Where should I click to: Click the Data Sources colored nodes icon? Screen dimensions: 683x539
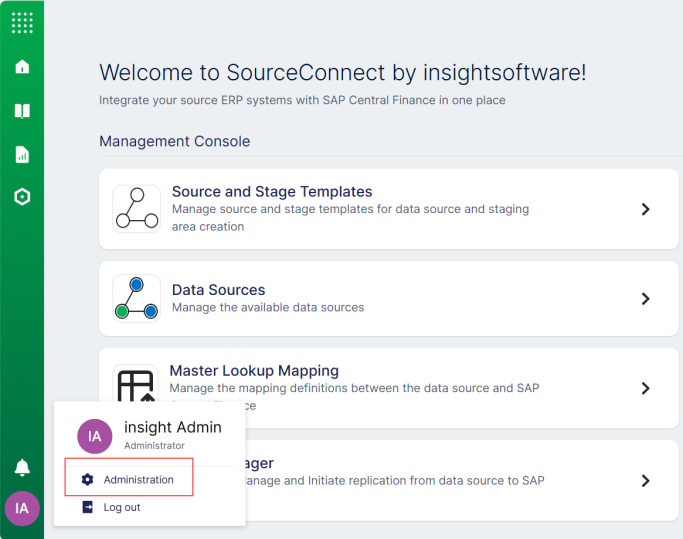[x=137, y=298]
